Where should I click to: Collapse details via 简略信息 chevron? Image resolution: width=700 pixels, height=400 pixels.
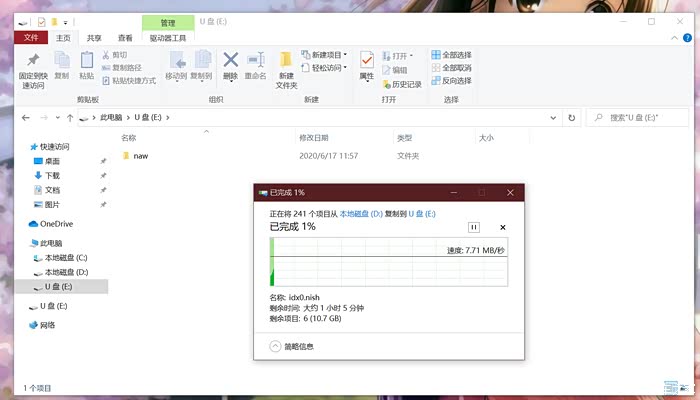pyautogui.click(x=277, y=346)
